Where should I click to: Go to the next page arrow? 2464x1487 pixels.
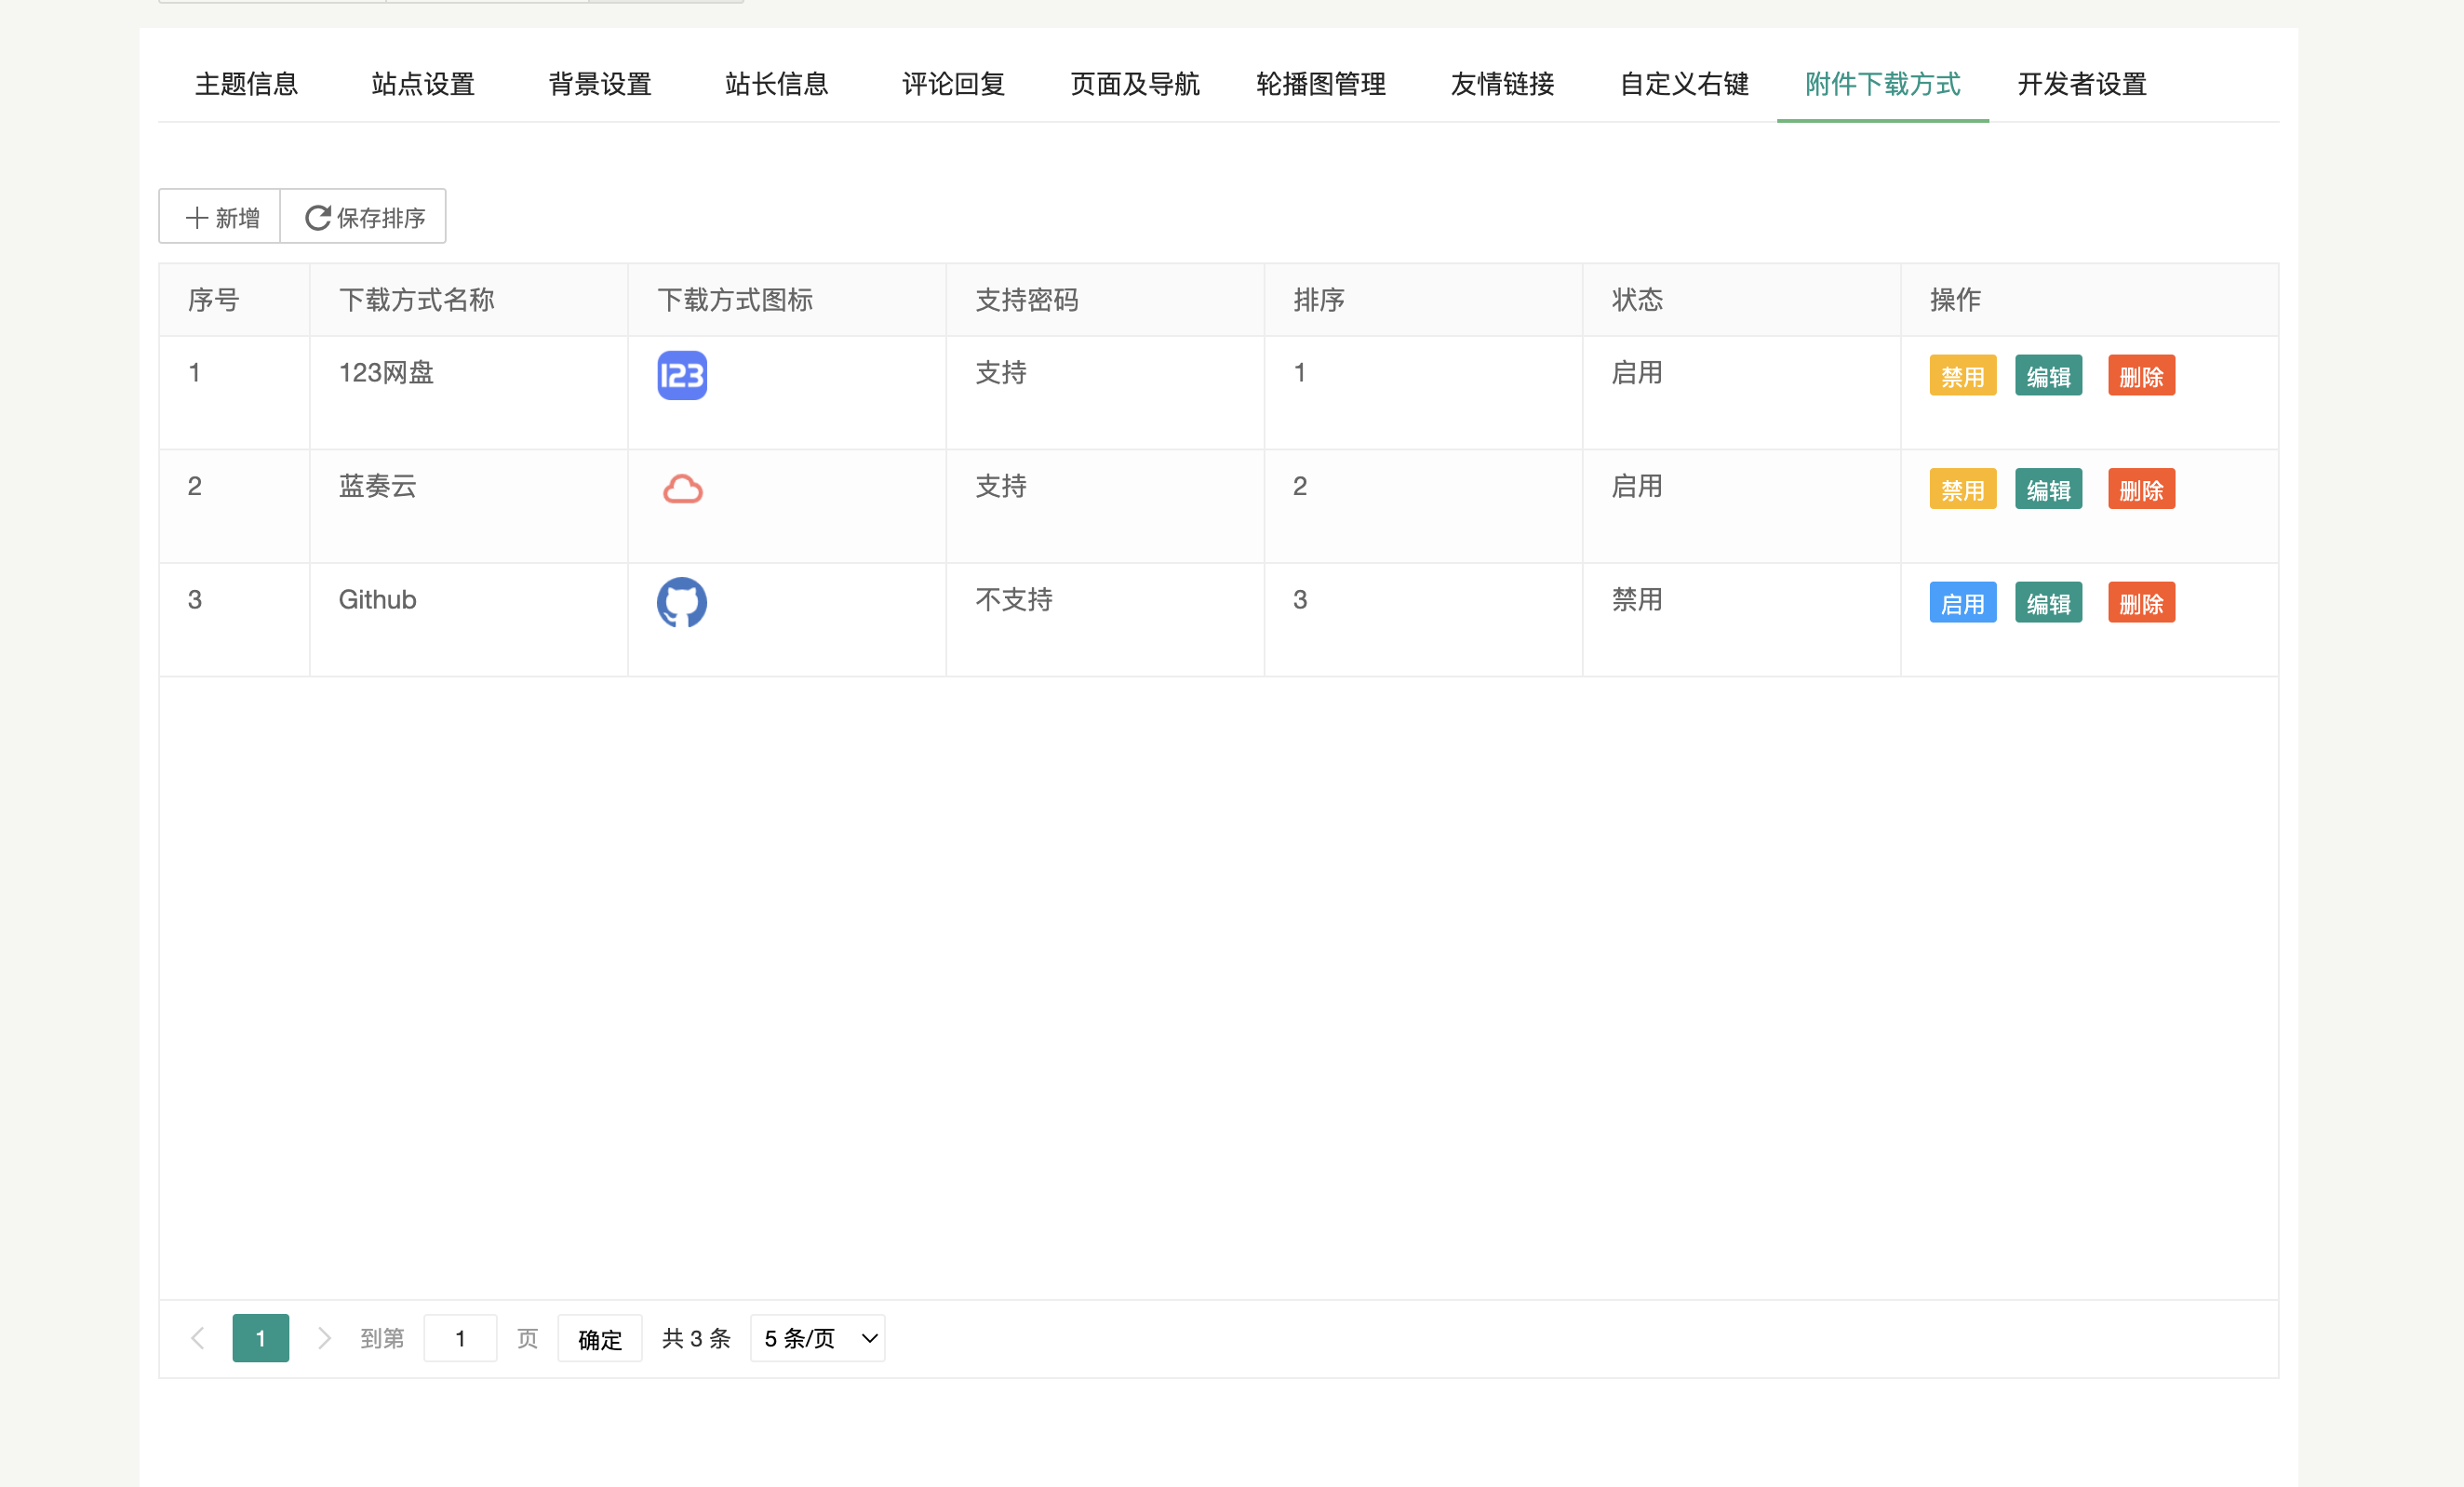tap(323, 1338)
